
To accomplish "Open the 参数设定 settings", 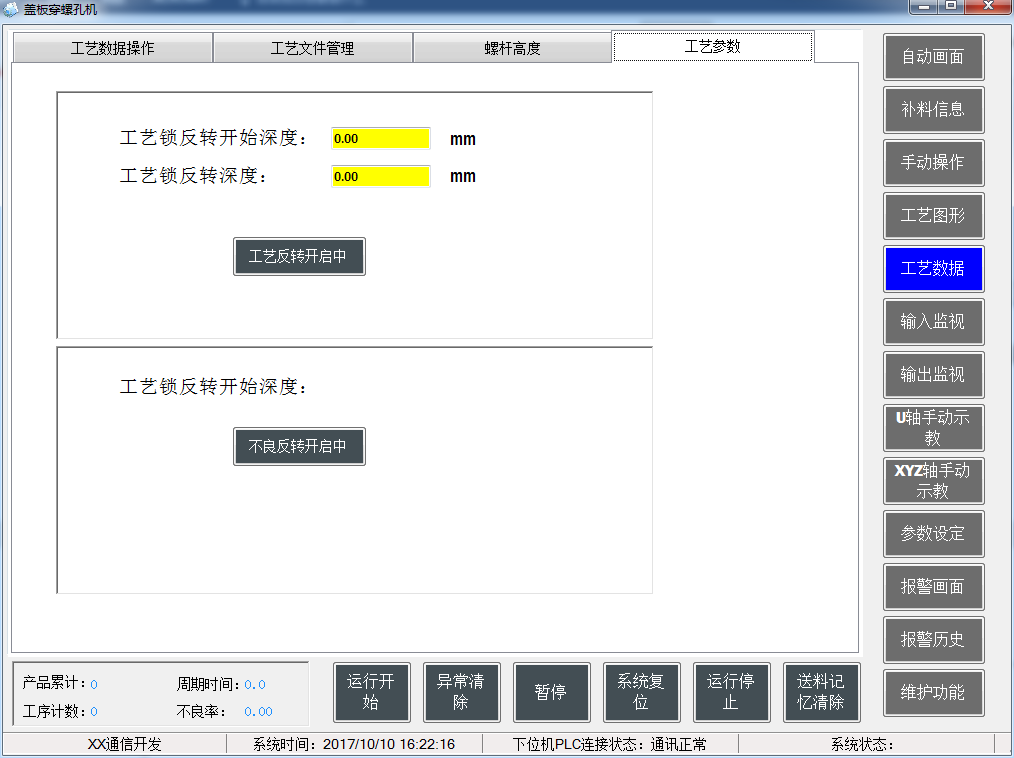I will [933, 534].
